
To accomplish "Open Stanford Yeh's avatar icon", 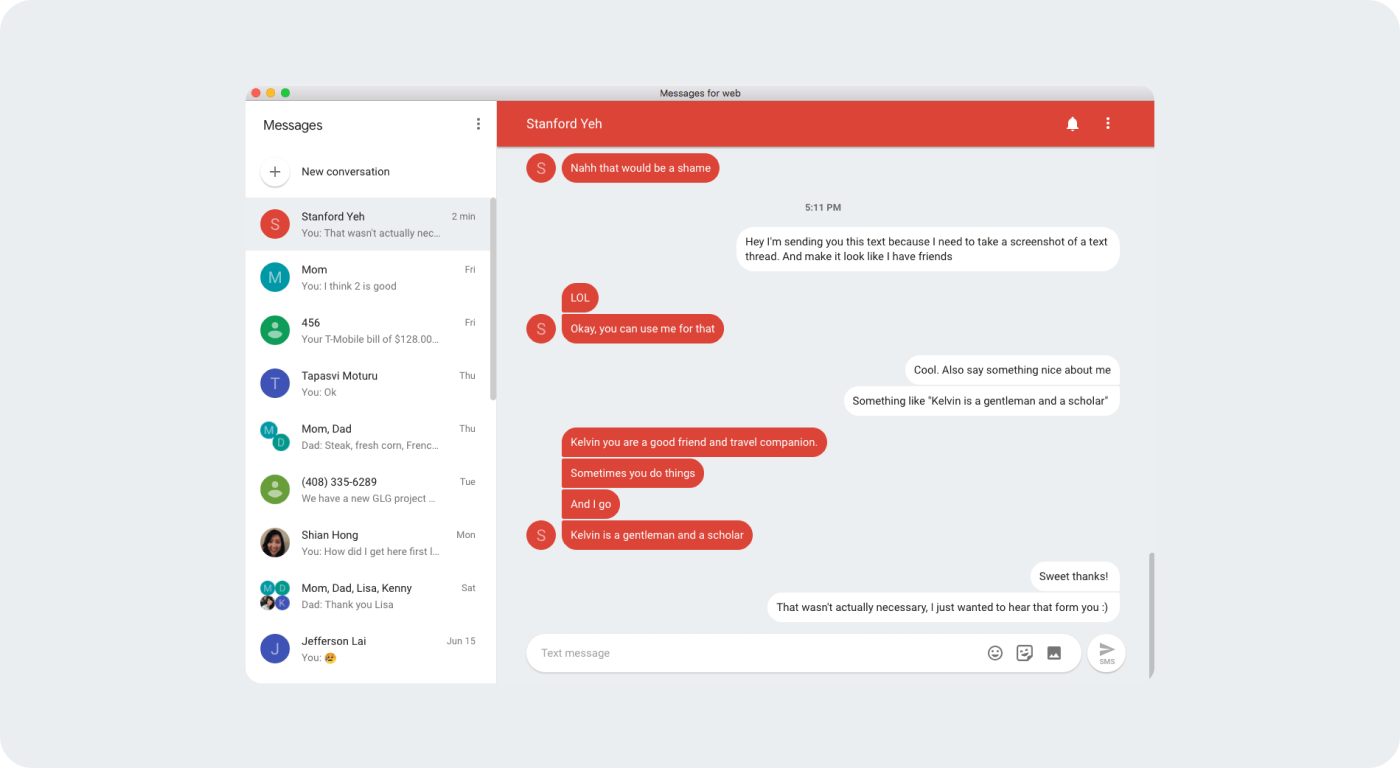I will click(x=275, y=223).
